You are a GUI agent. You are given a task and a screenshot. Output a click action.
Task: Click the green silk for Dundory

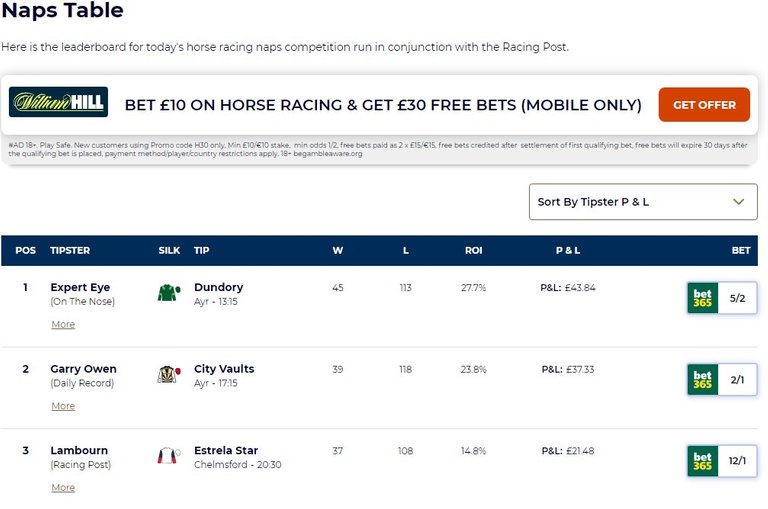(x=169, y=292)
